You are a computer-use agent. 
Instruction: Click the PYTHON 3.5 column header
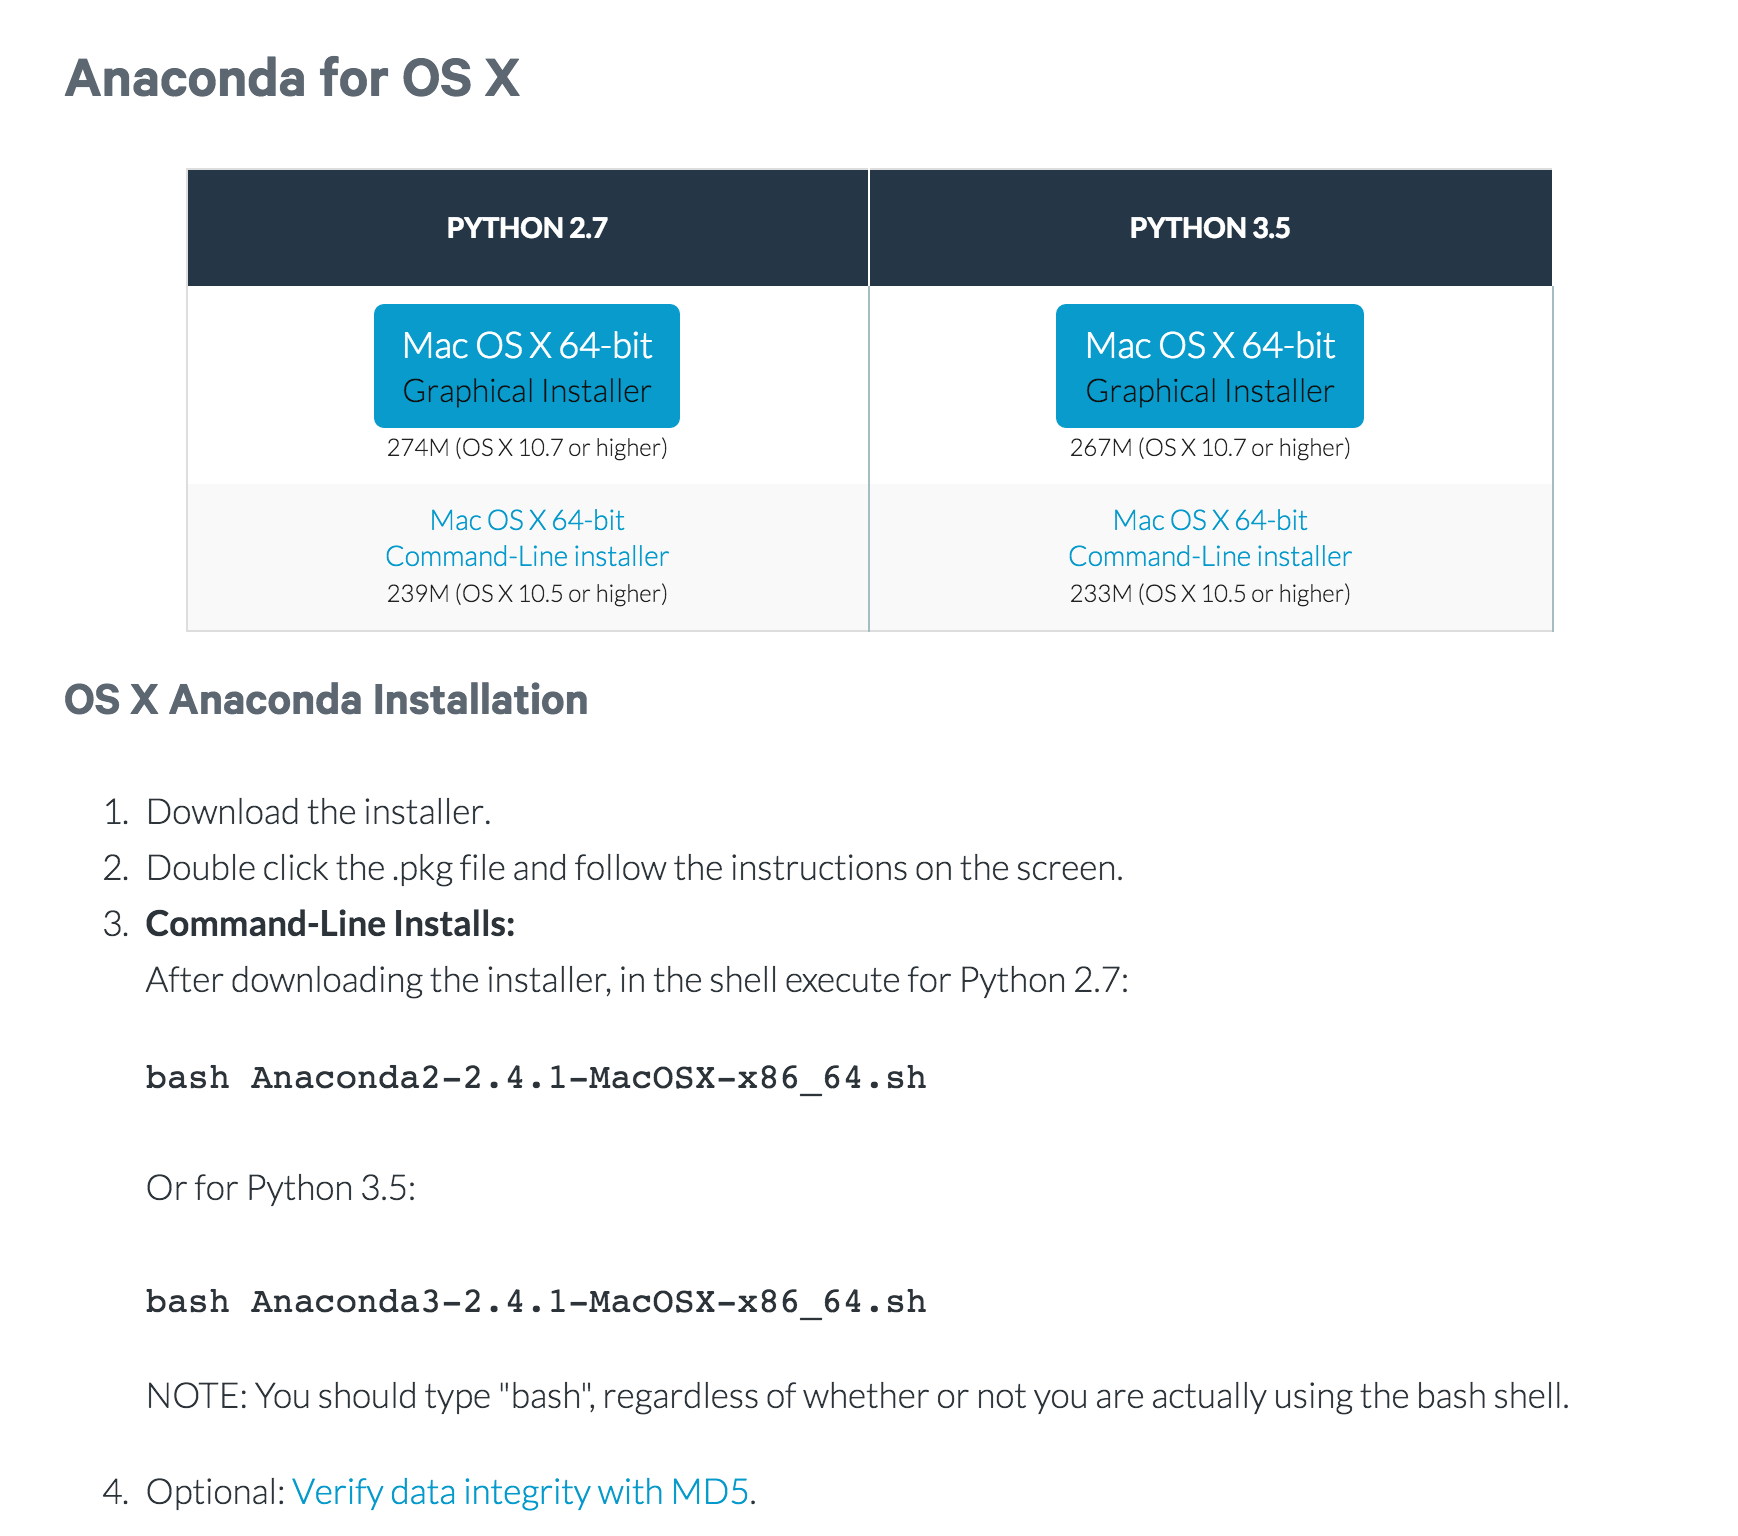point(1210,228)
